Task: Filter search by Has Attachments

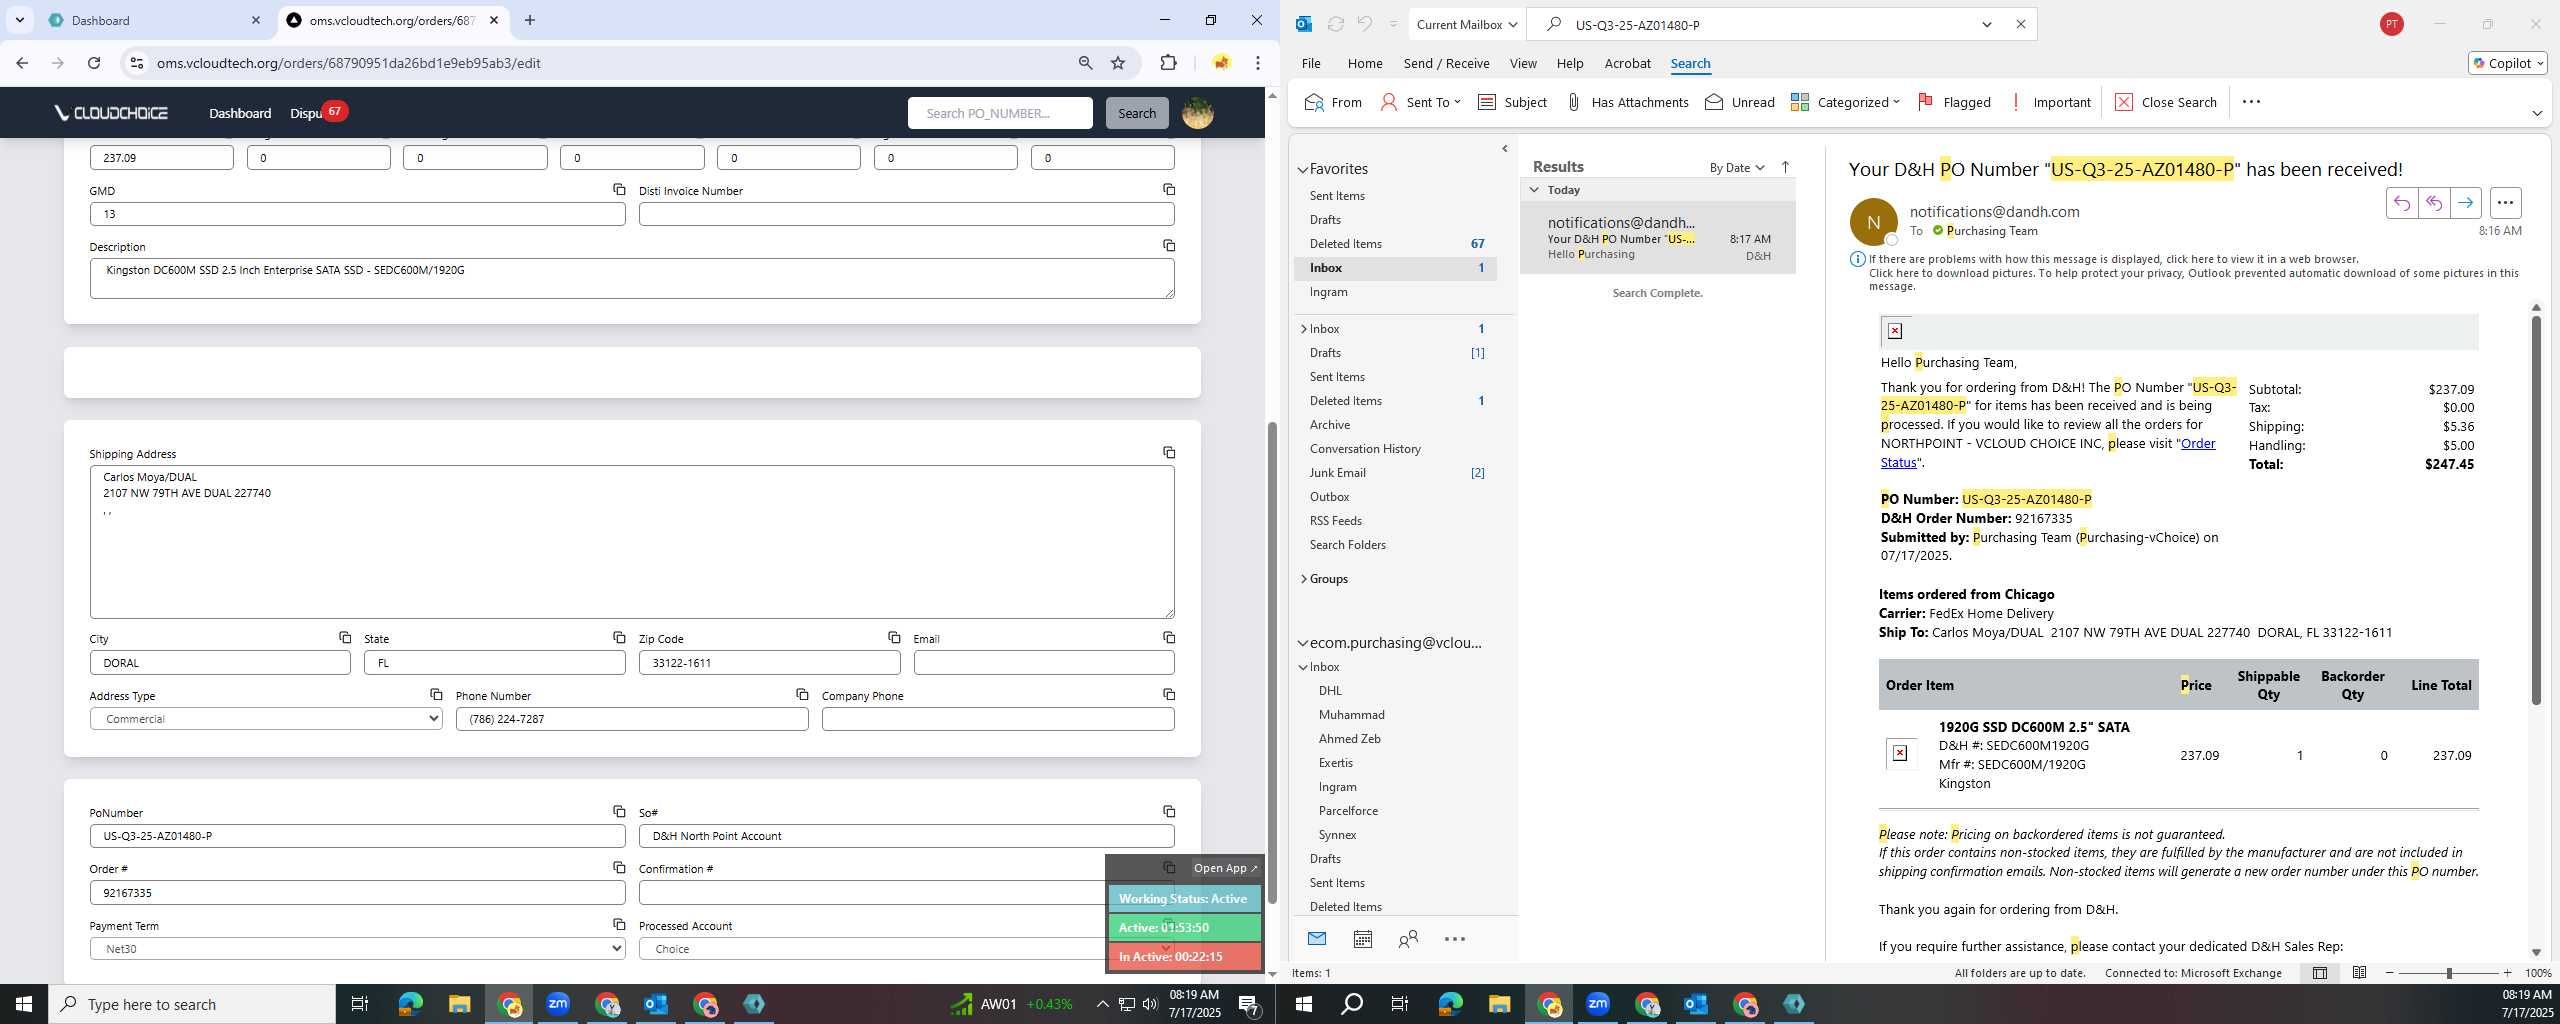Action: click(x=1627, y=102)
